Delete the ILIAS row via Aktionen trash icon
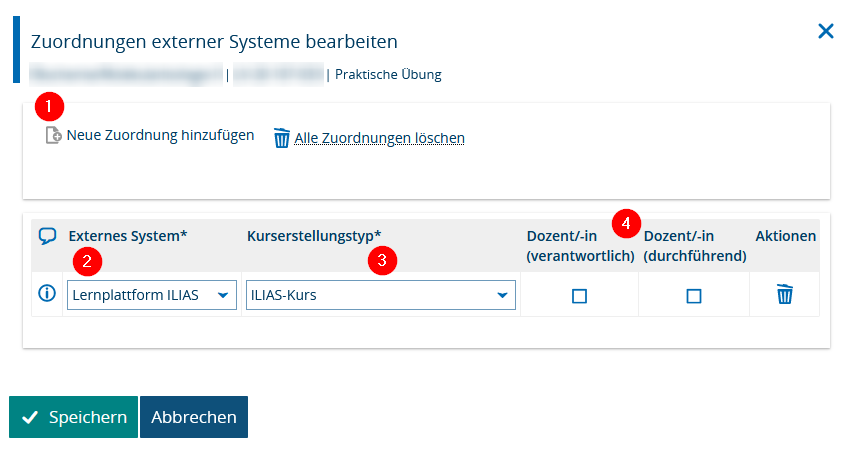This screenshot has width=851, height=450. 785,294
